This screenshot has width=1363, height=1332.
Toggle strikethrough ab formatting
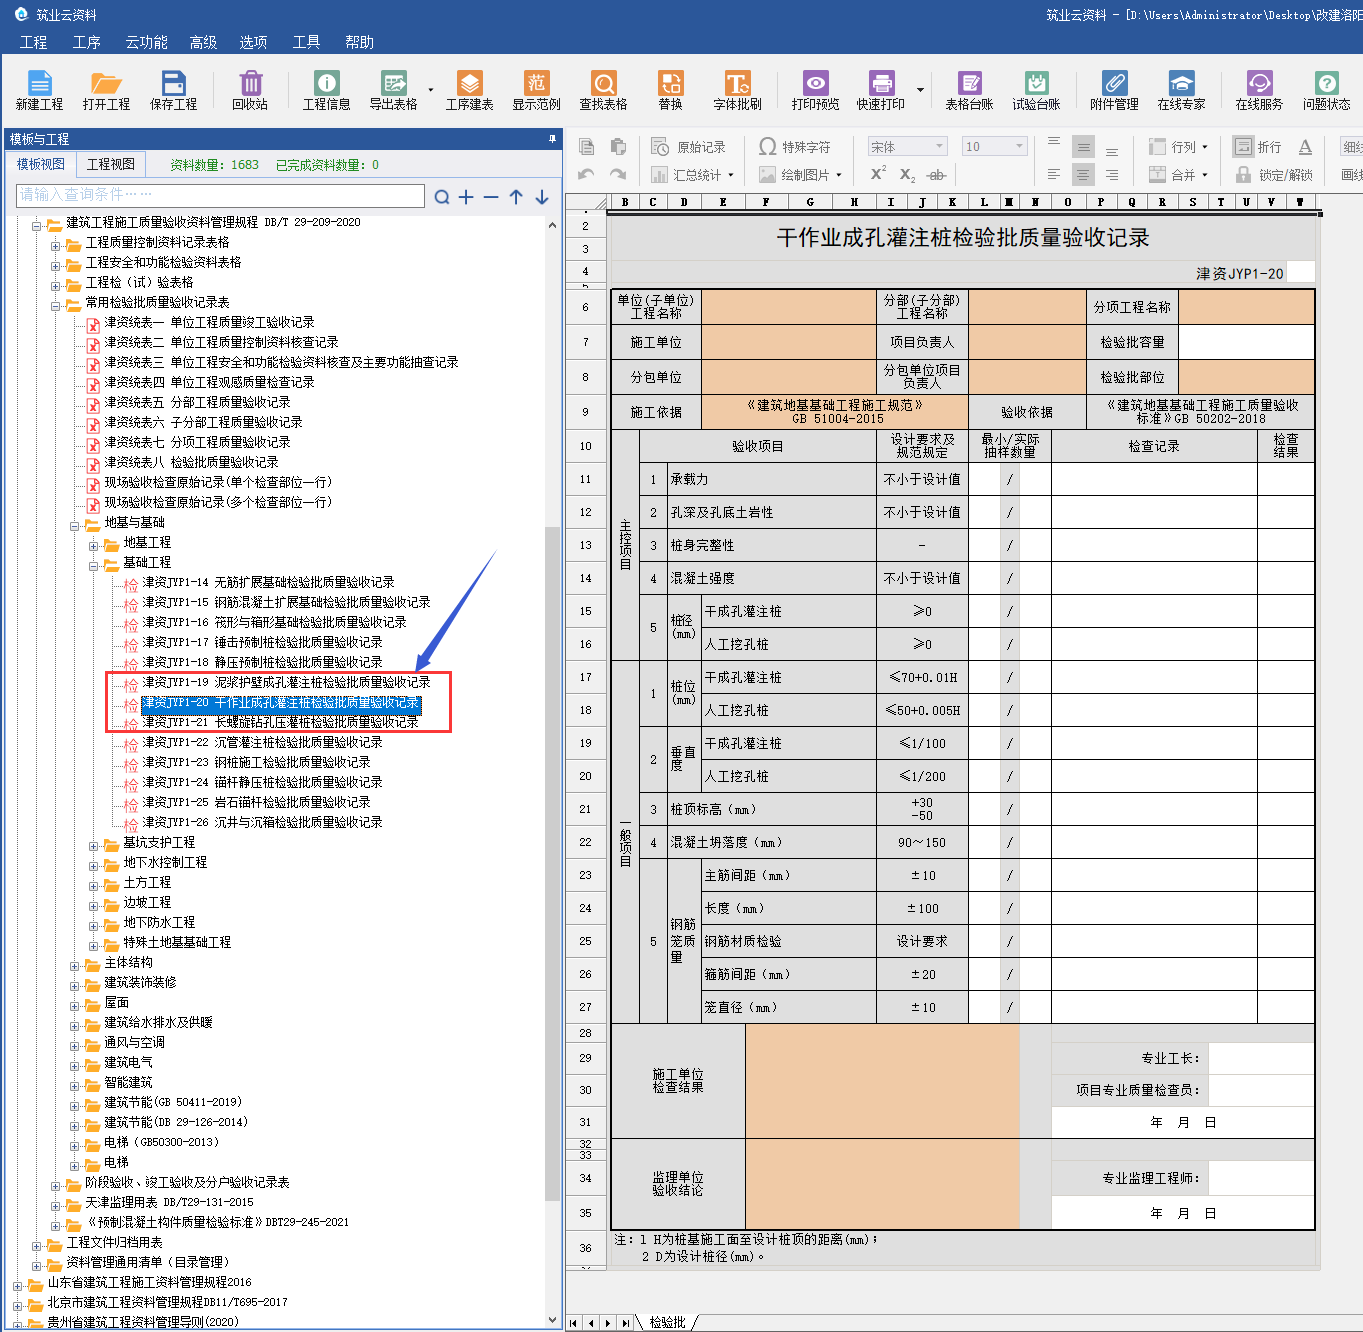pyautogui.click(x=936, y=174)
